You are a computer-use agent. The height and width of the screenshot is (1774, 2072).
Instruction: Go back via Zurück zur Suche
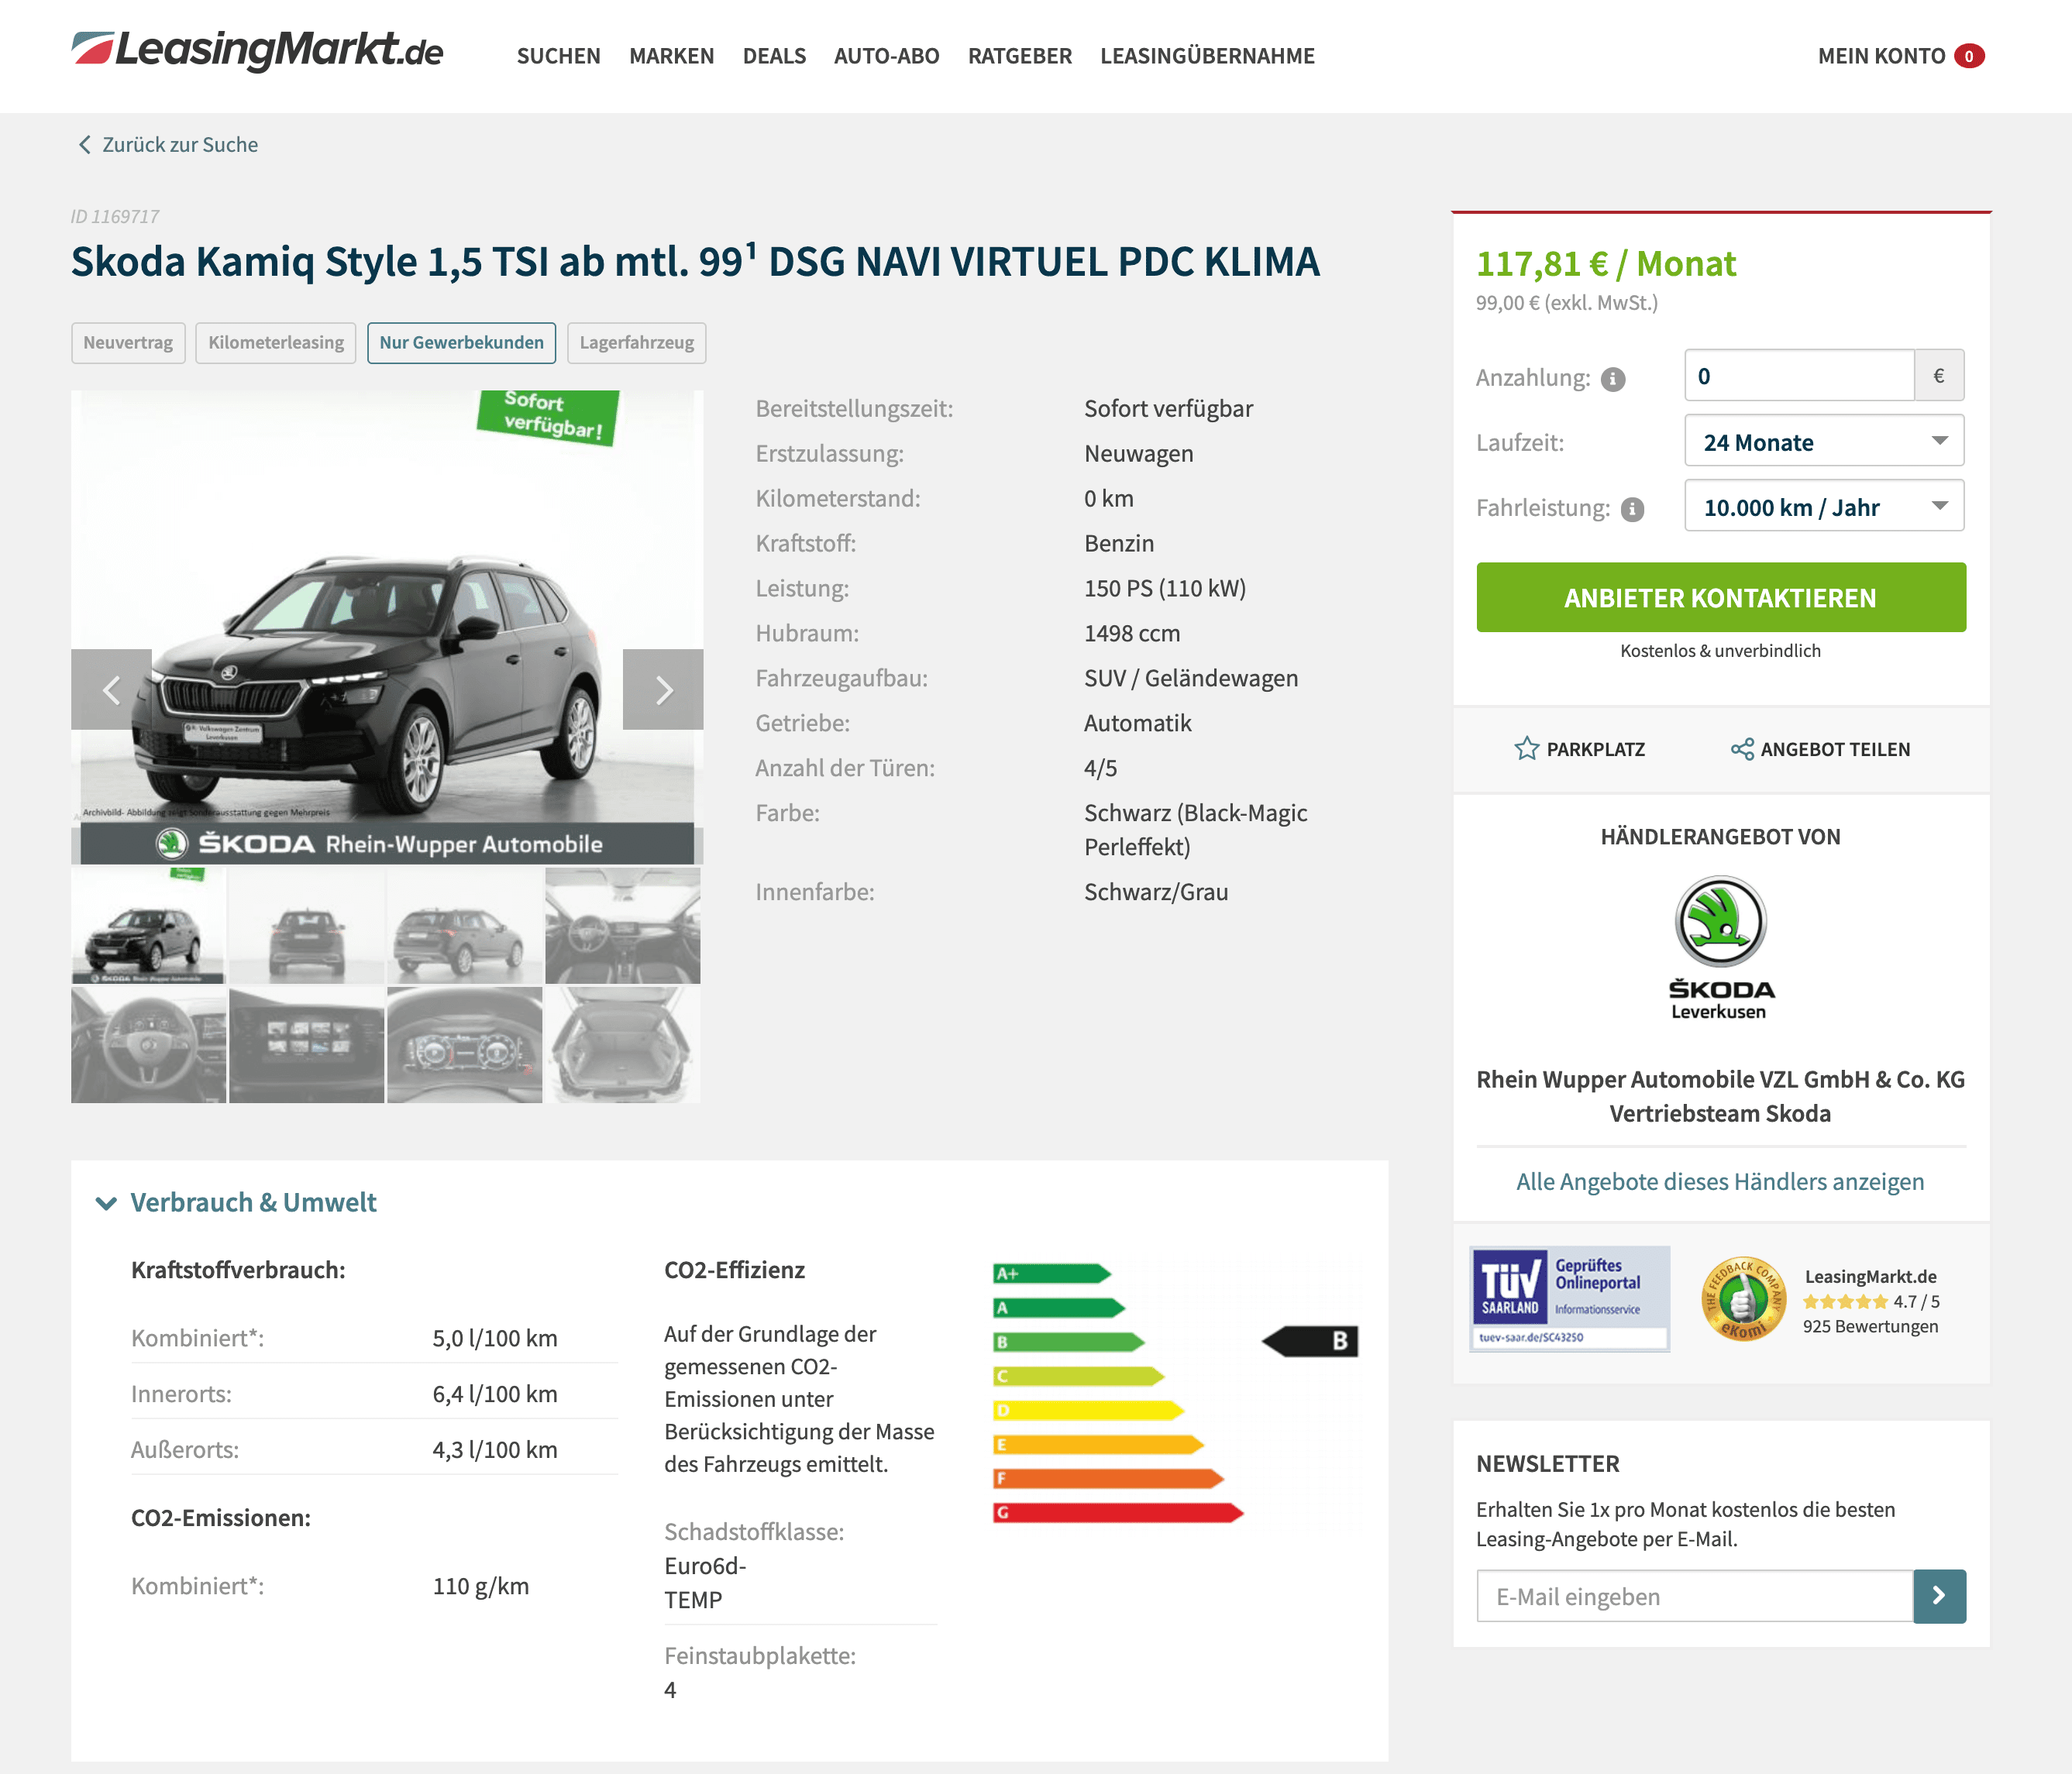point(180,145)
